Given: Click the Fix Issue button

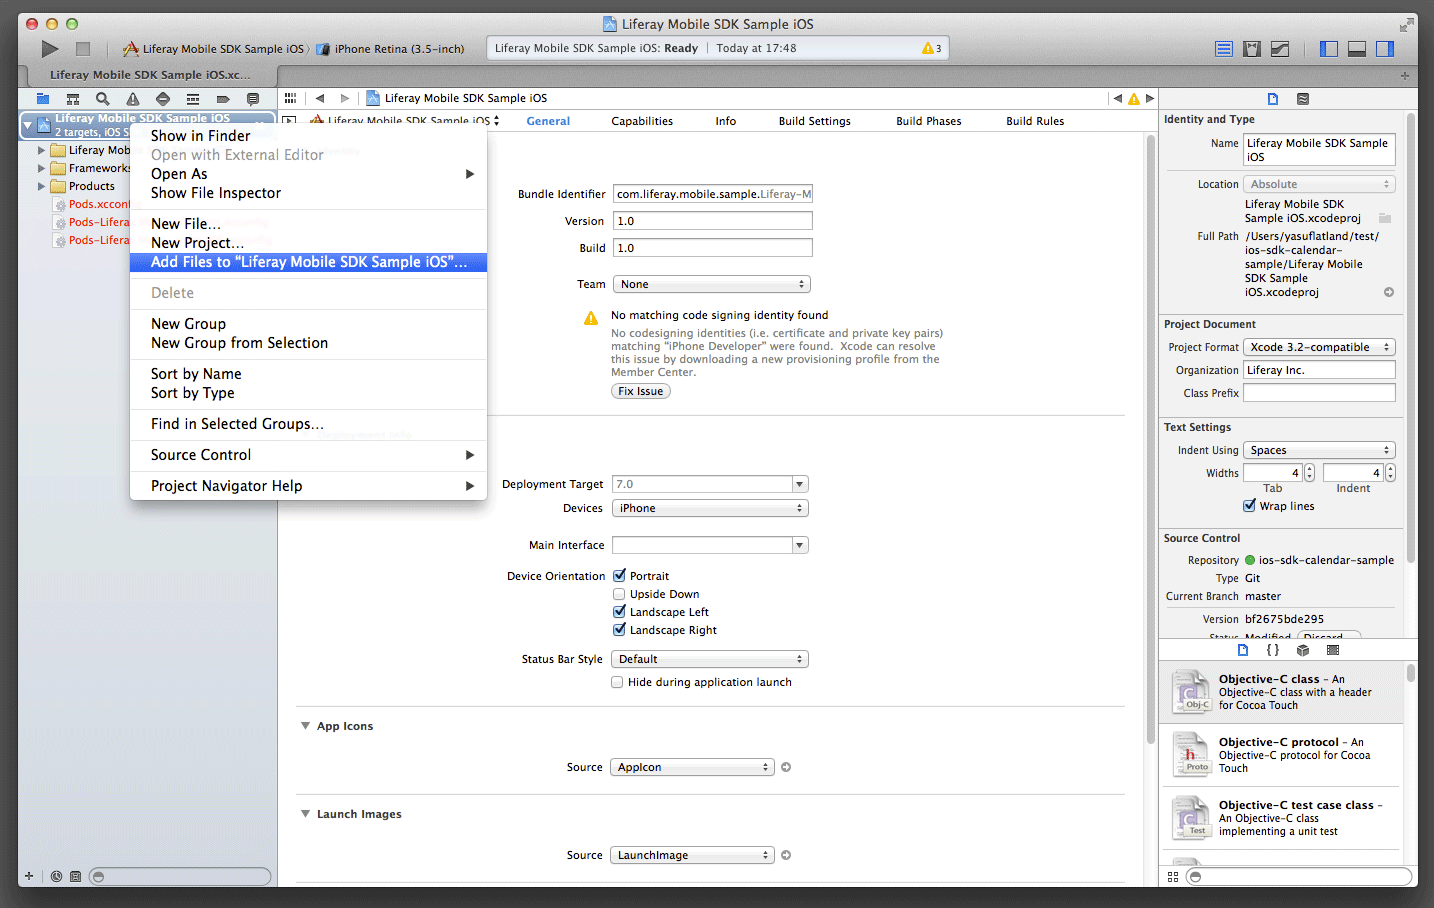Looking at the screenshot, I should pyautogui.click(x=641, y=391).
